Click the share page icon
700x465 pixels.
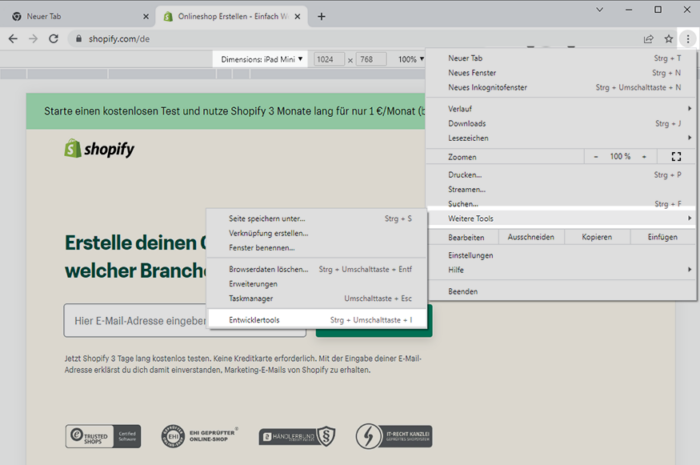pos(648,39)
